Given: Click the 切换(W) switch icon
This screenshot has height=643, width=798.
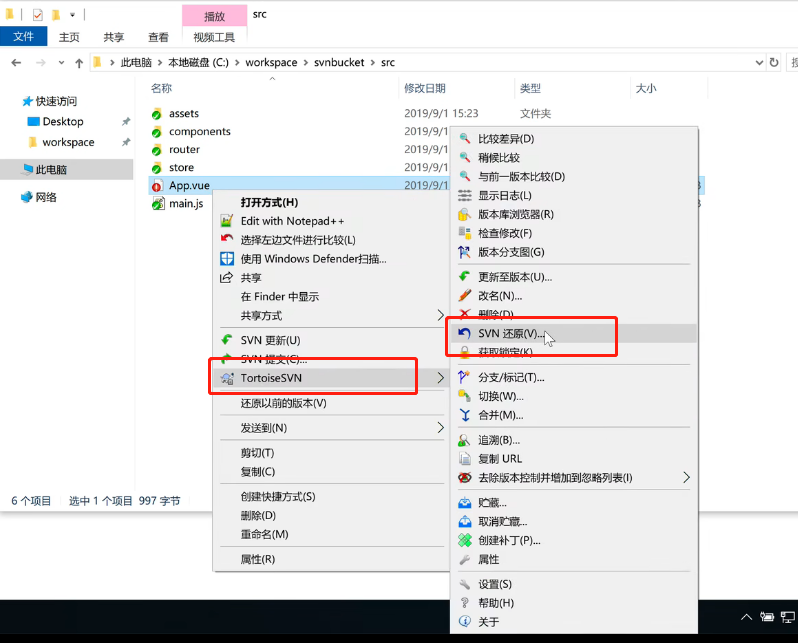Looking at the screenshot, I should pyautogui.click(x=464, y=396).
